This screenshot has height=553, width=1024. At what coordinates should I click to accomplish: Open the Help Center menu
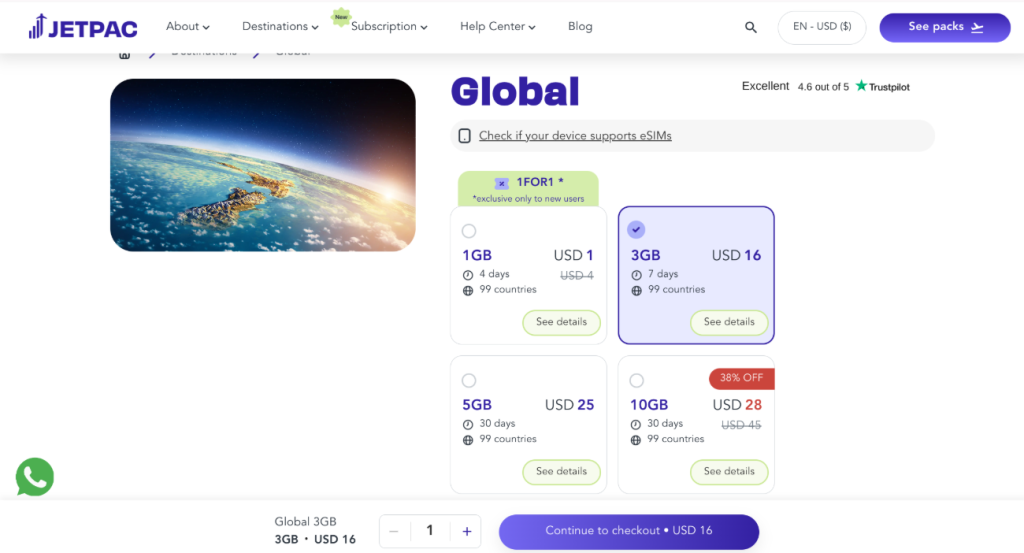coord(497,27)
